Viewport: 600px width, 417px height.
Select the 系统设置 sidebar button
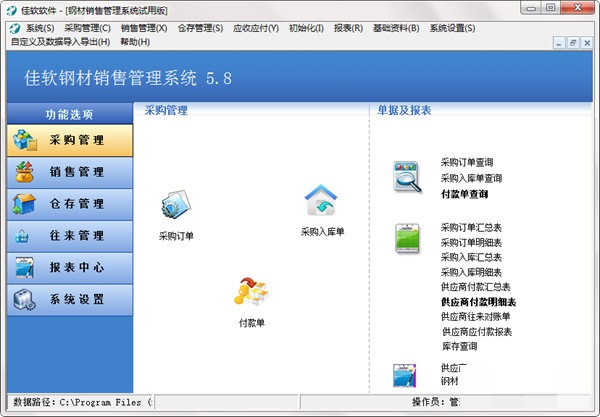pyautogui.click(x=70, y=300)
